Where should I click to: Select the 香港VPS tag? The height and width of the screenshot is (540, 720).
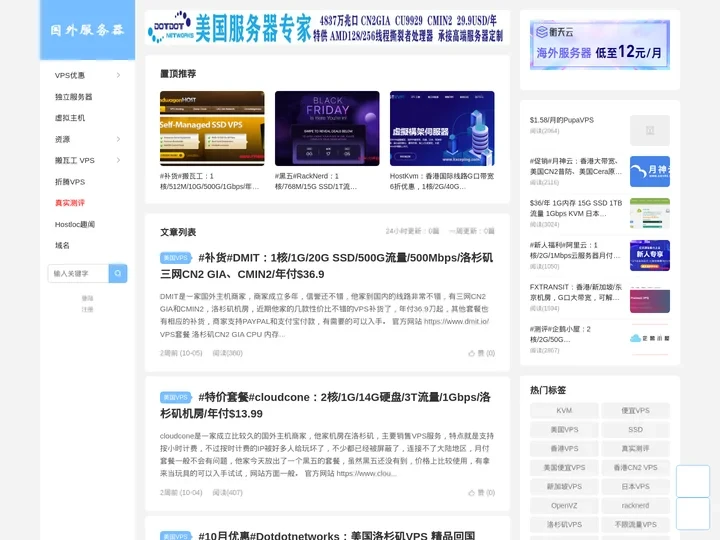(564, 449)
